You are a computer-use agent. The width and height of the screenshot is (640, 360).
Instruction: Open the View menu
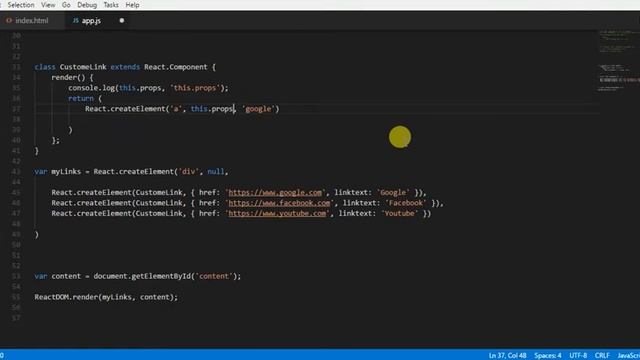click(x=48, y=5)
